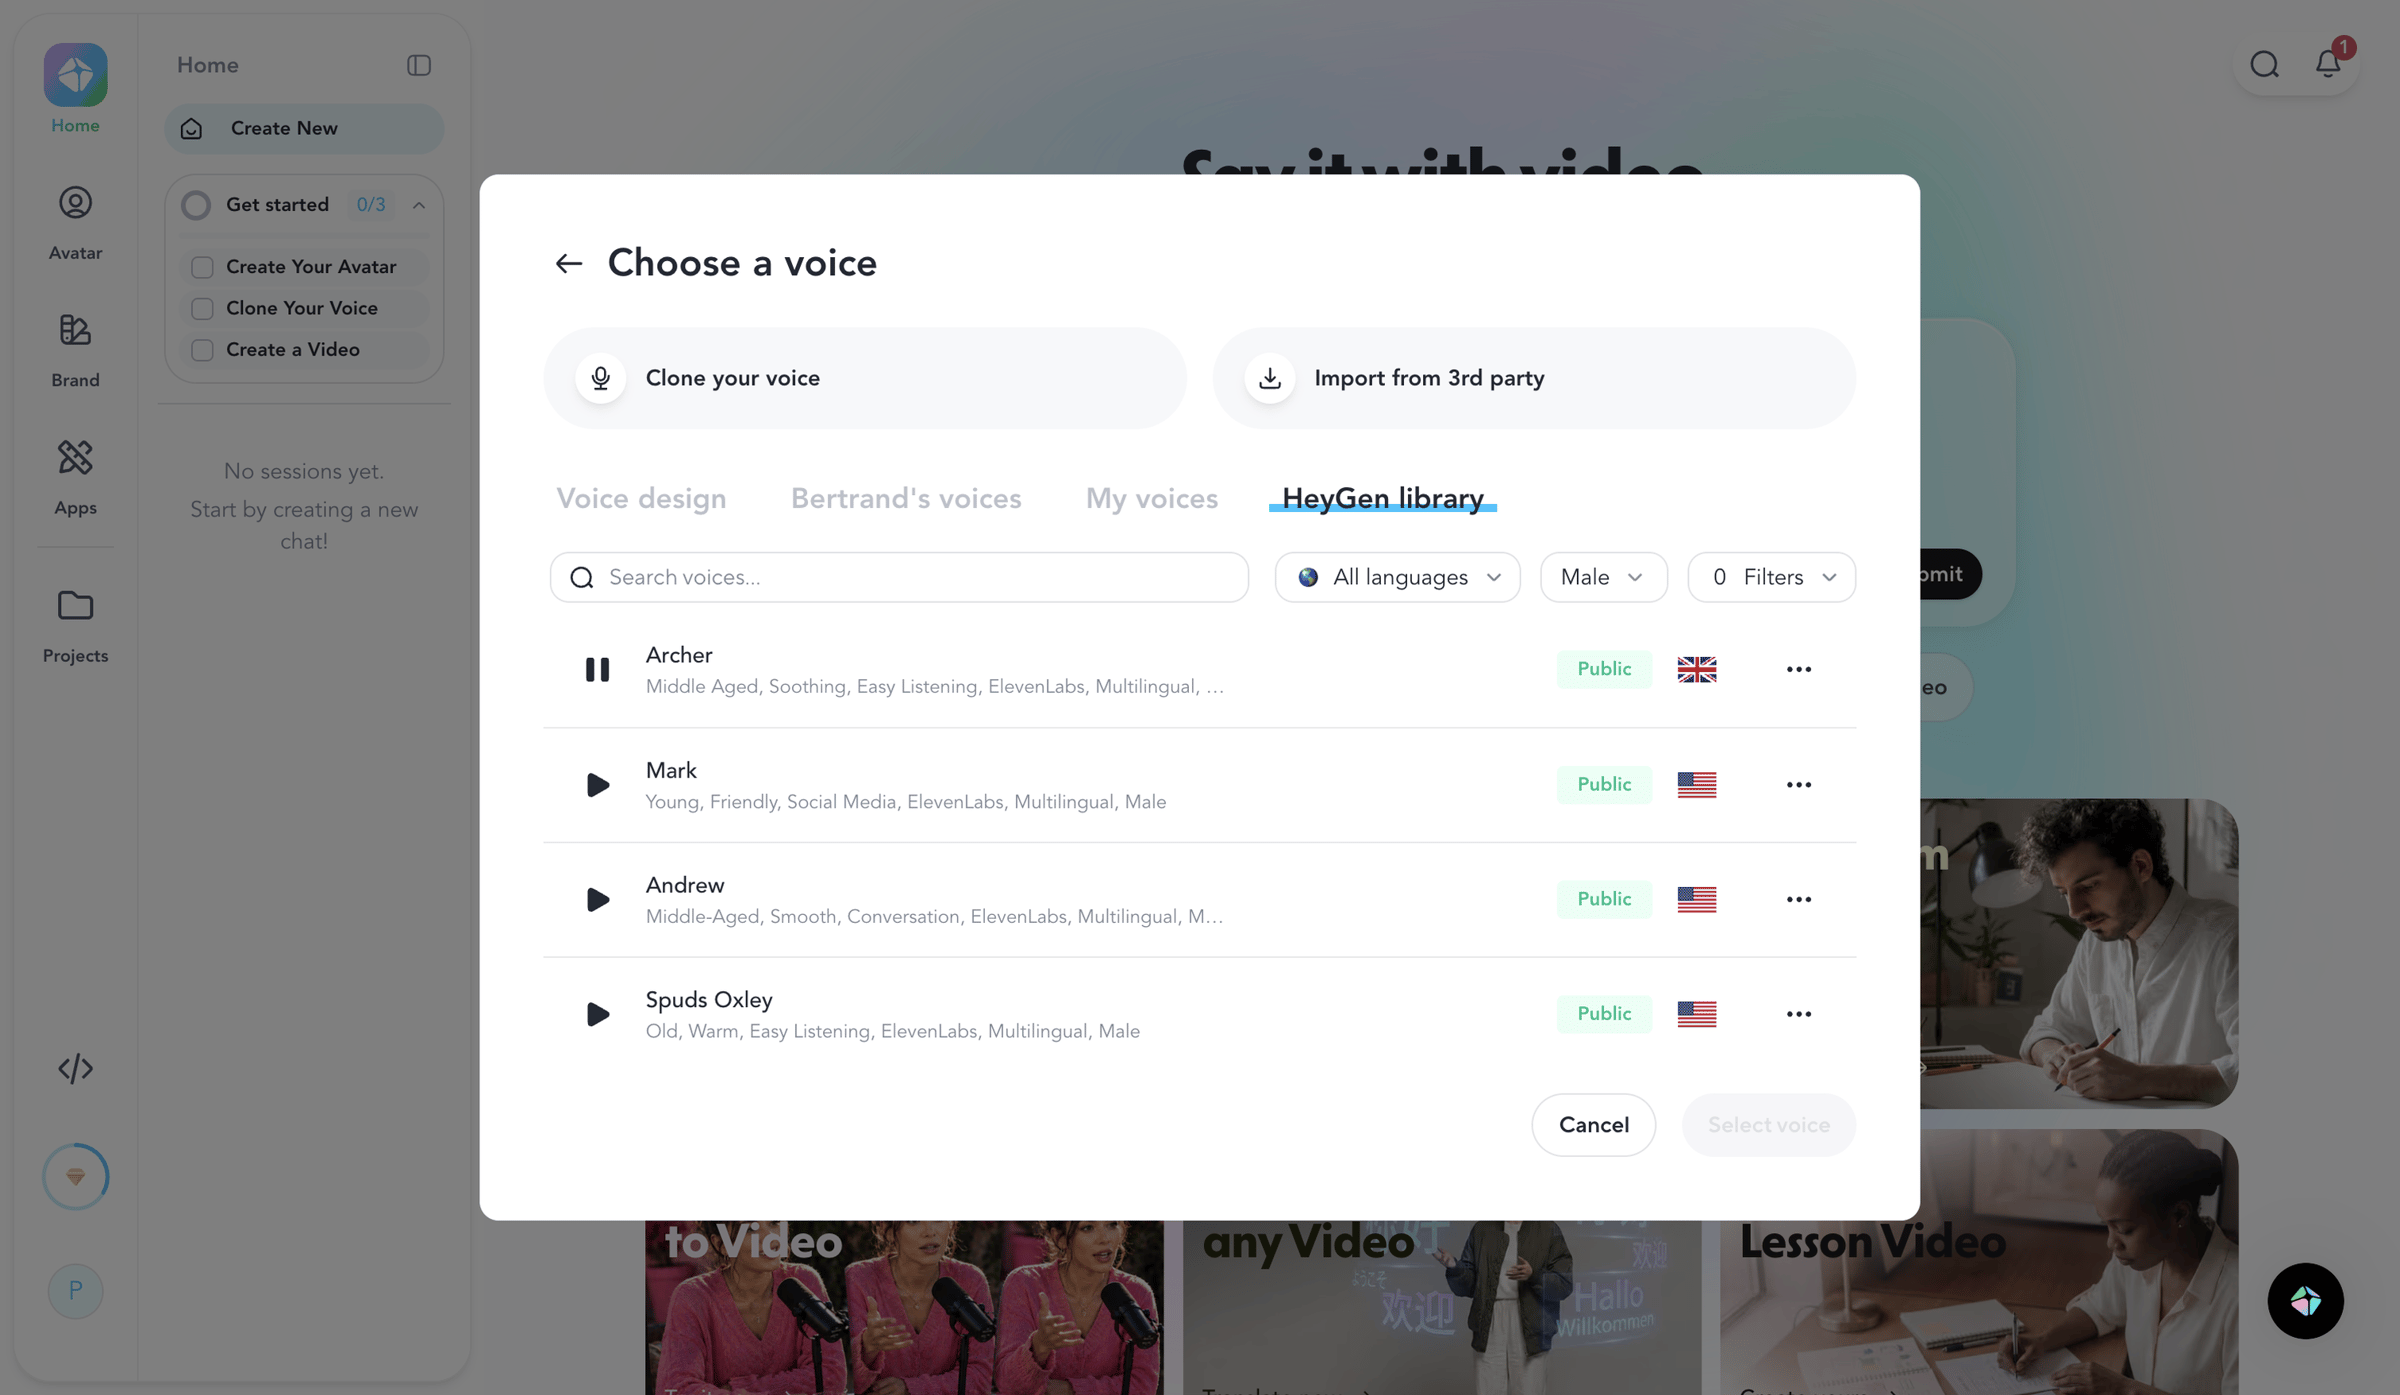
Task: Check the Create Your Avatar checkbox
Action: pyautogui.click(x=202, y=267)
